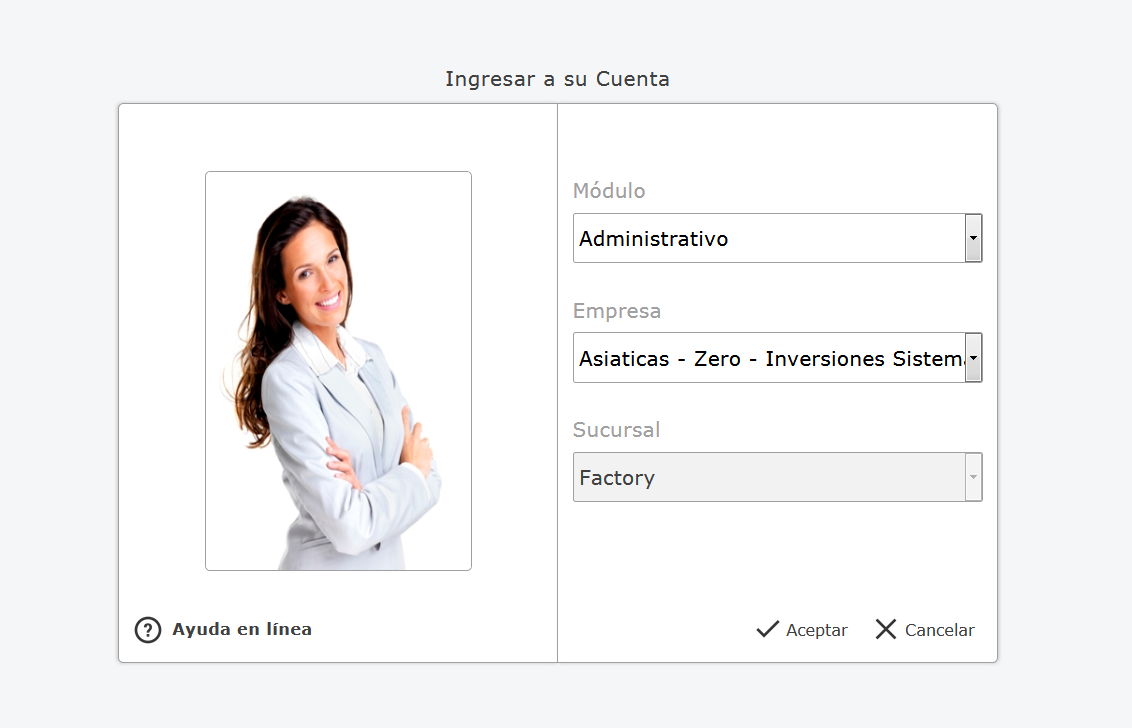Click the Cancelar X icon

pyautogui.click(x=885, y=629)
